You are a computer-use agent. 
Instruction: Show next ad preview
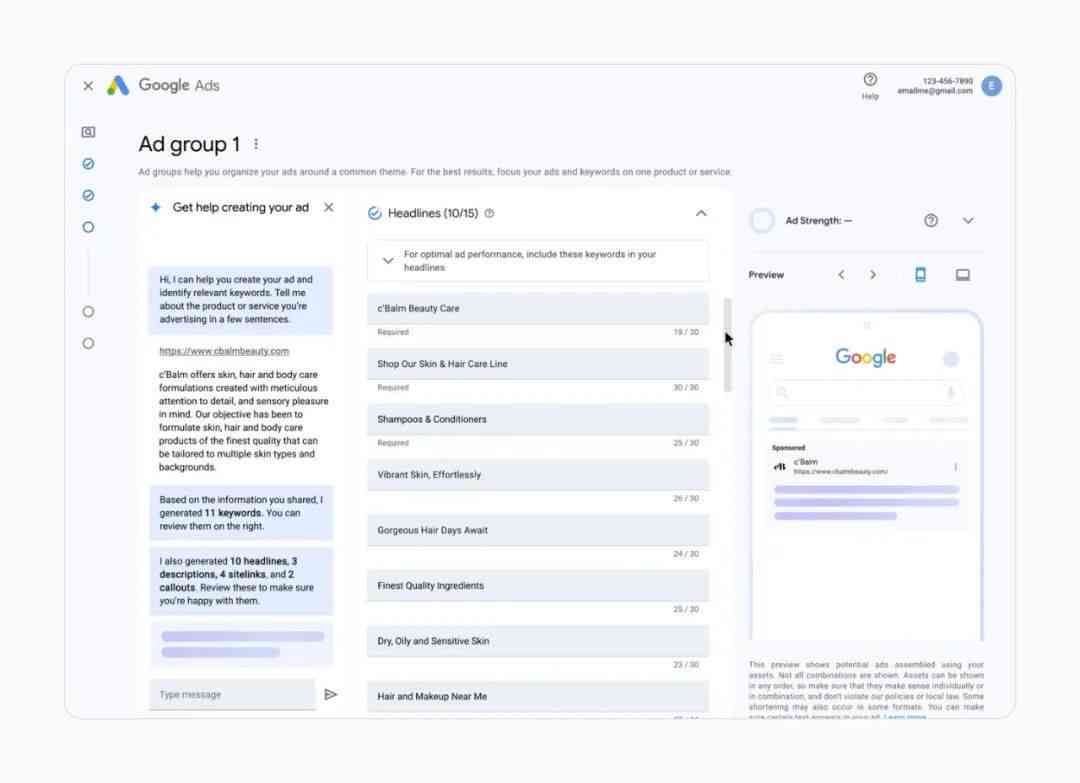(873, 275)
